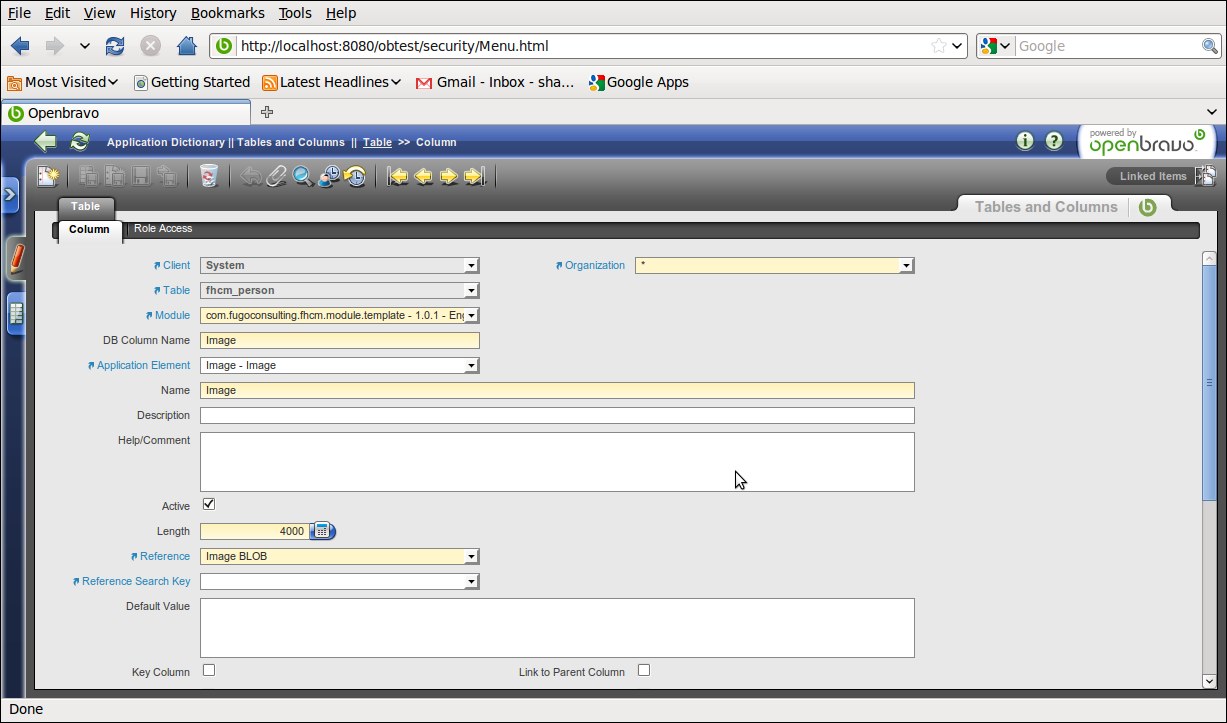
Task: Open help using the question mark icon
Action: point(1054,141)
